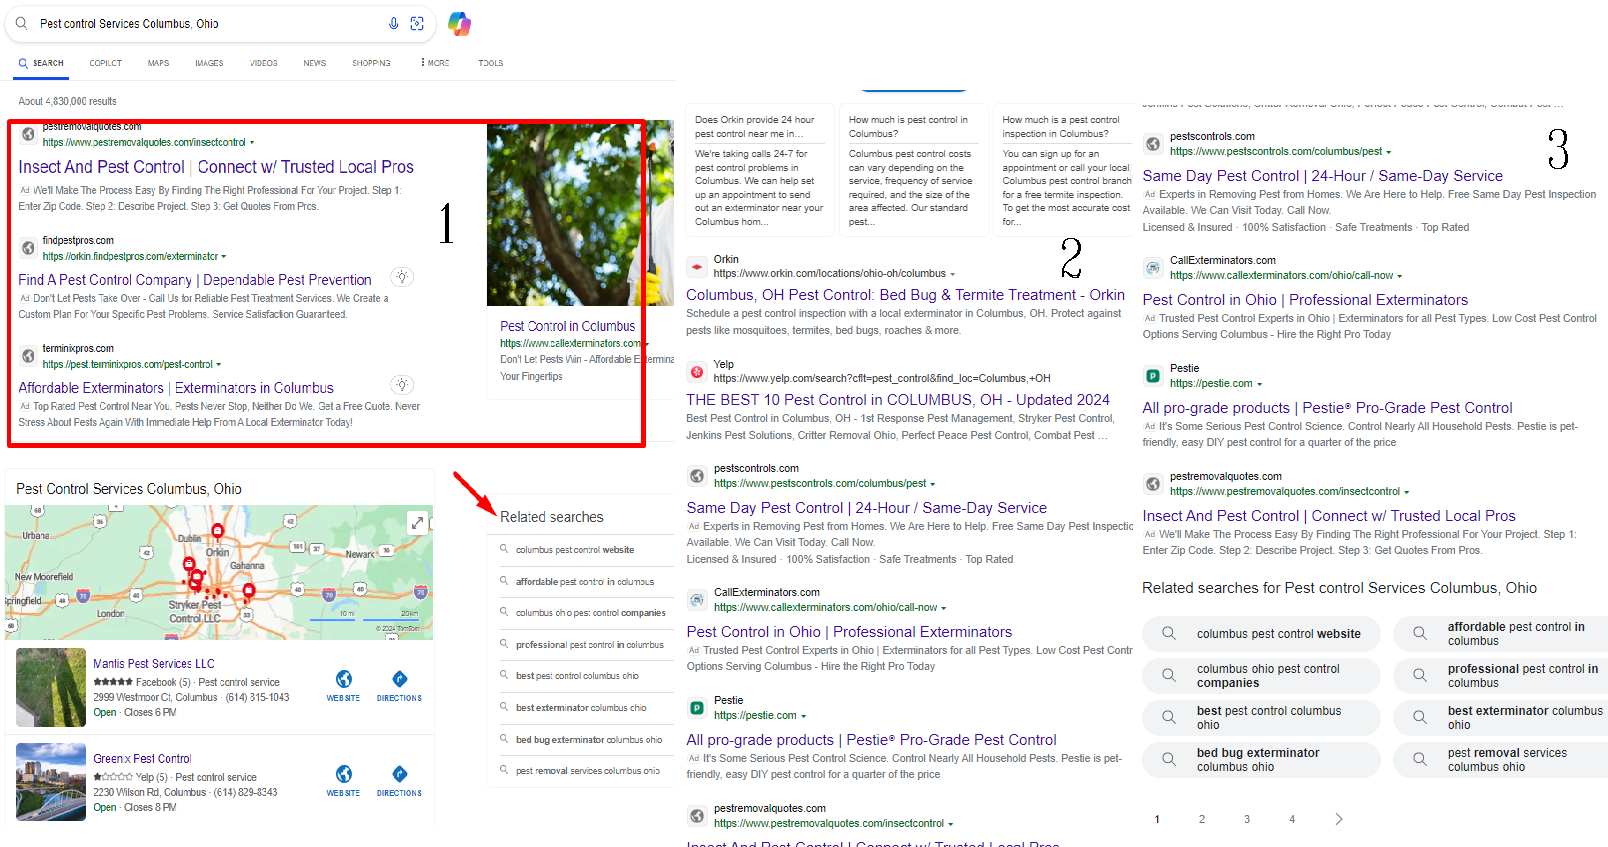Switch to the Images tab
Screen dimensions: 1608x847
[209, 63]
